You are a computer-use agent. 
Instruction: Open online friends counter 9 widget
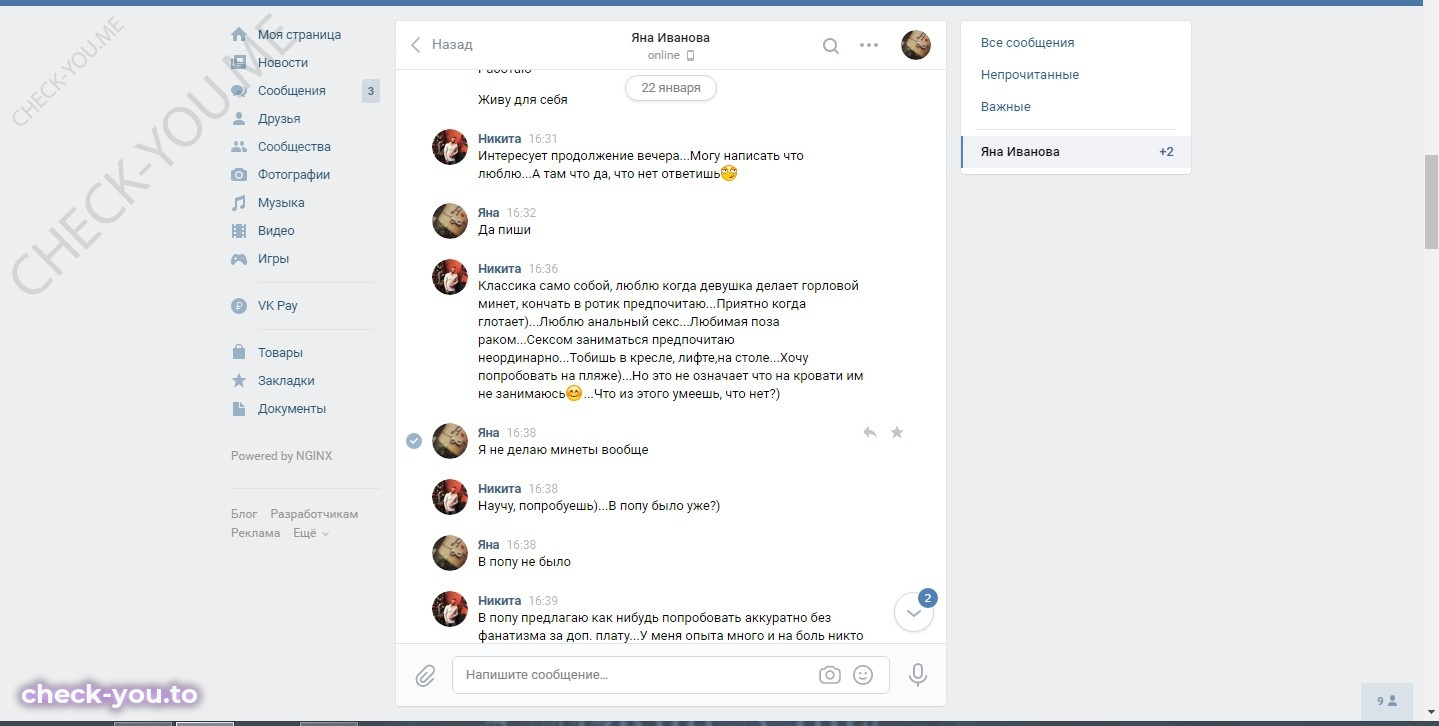click(x=1386, y=701)
